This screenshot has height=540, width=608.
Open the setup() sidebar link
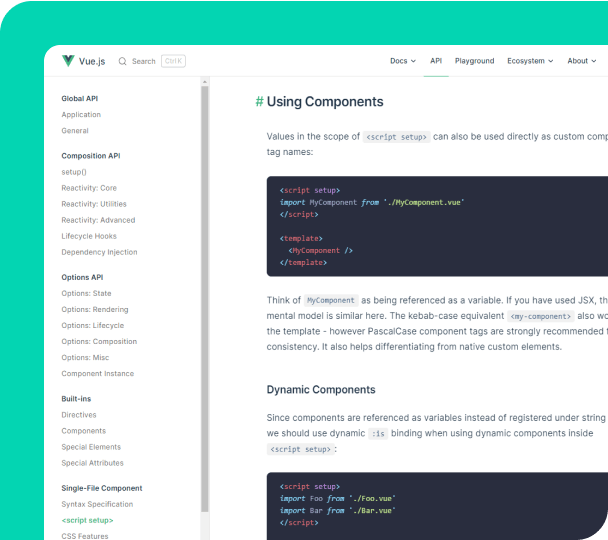(74, 172)
